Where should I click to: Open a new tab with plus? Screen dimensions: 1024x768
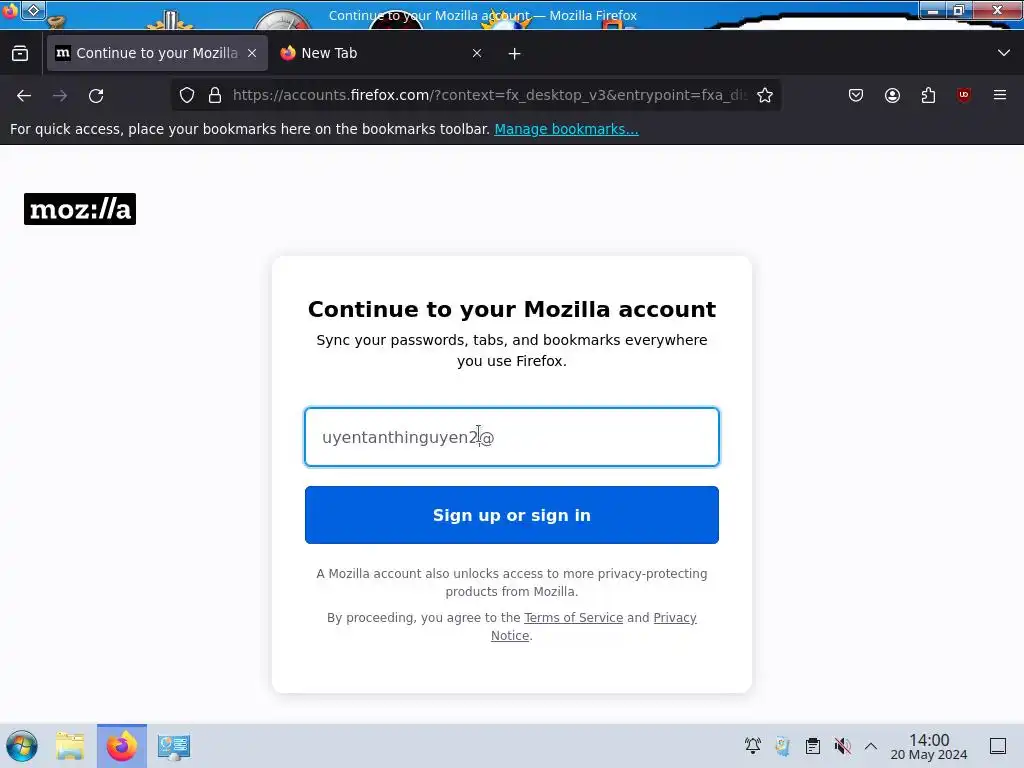515,54
